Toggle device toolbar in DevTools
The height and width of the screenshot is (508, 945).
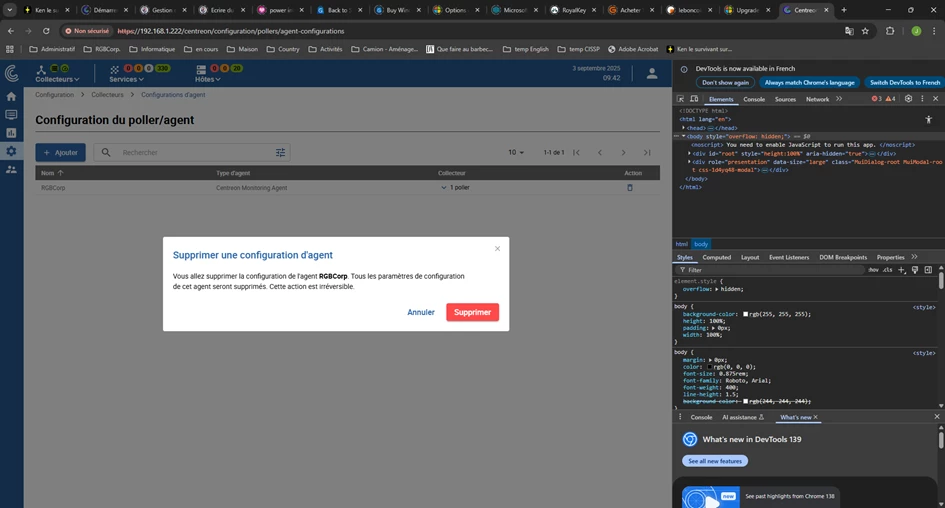pyautogui.click(x=694, y=99)
